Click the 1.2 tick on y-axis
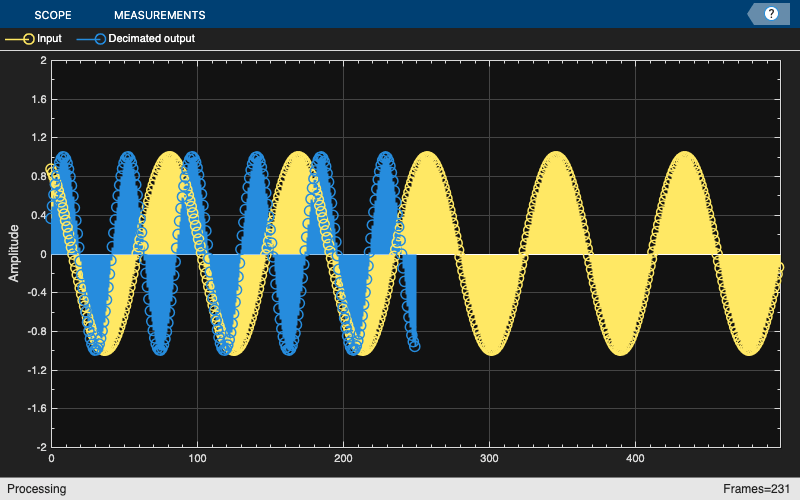The height and width of the screenshot is (500, 800). coord(39,138)
